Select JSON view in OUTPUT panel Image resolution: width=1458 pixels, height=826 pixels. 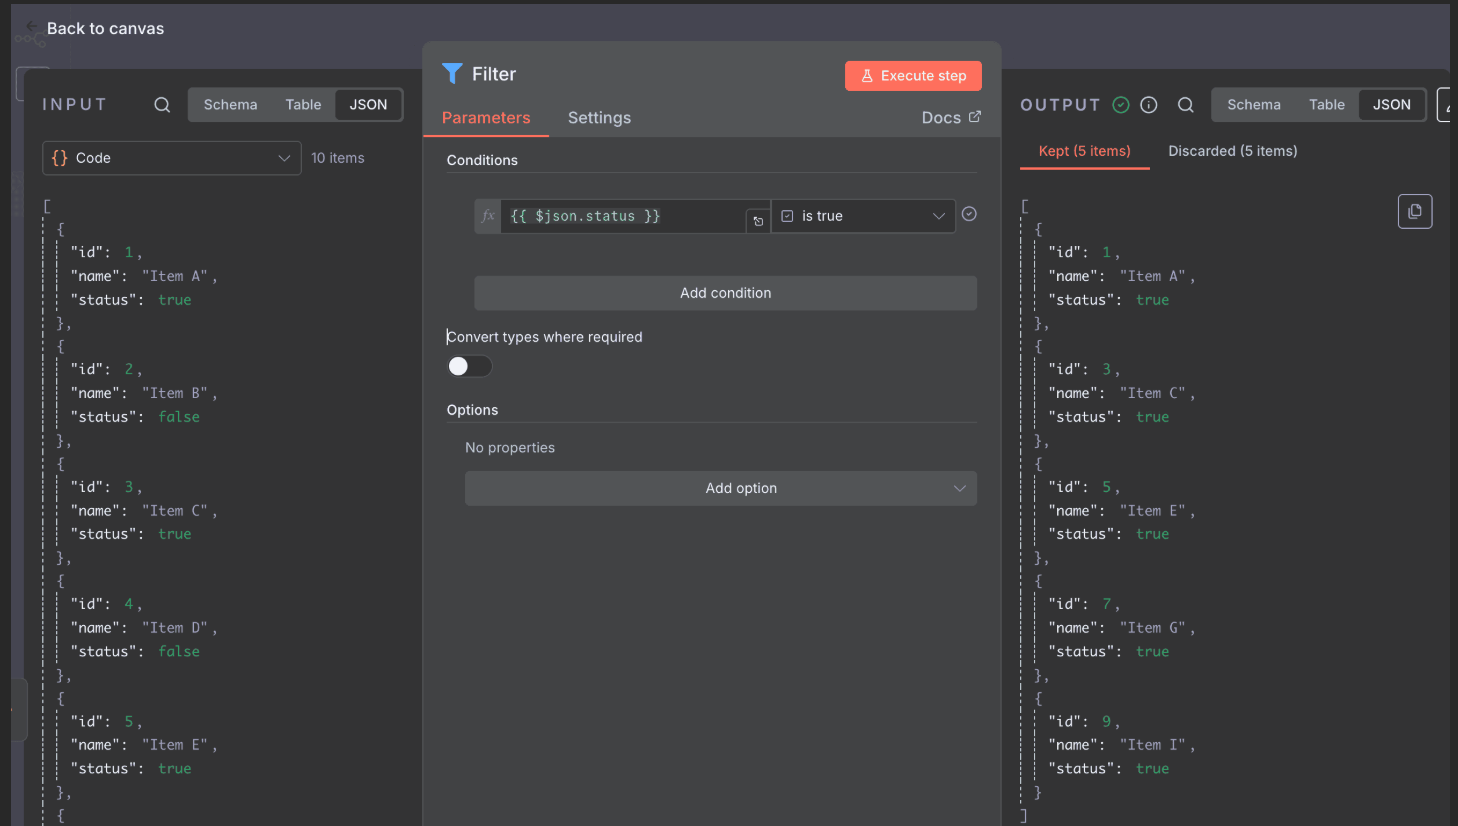[x=1391, y=105]
